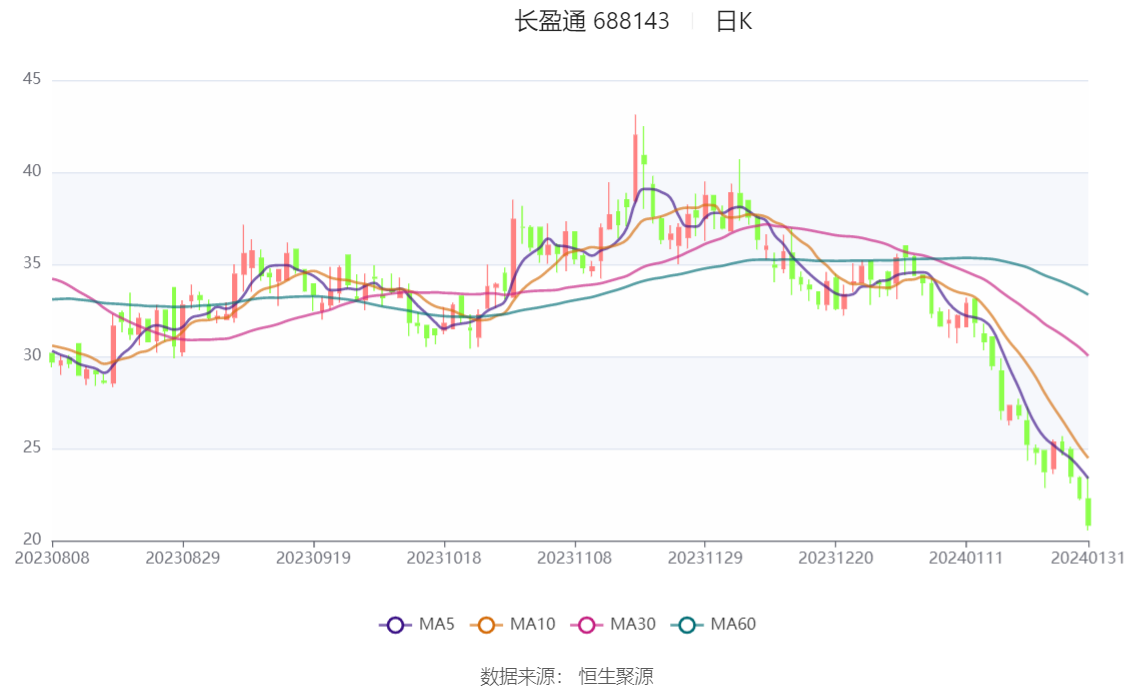The height and width of the screenshot is (689, 1134).
Task: Click the x-axis date 20240111
Action: (x=966, y=558)
